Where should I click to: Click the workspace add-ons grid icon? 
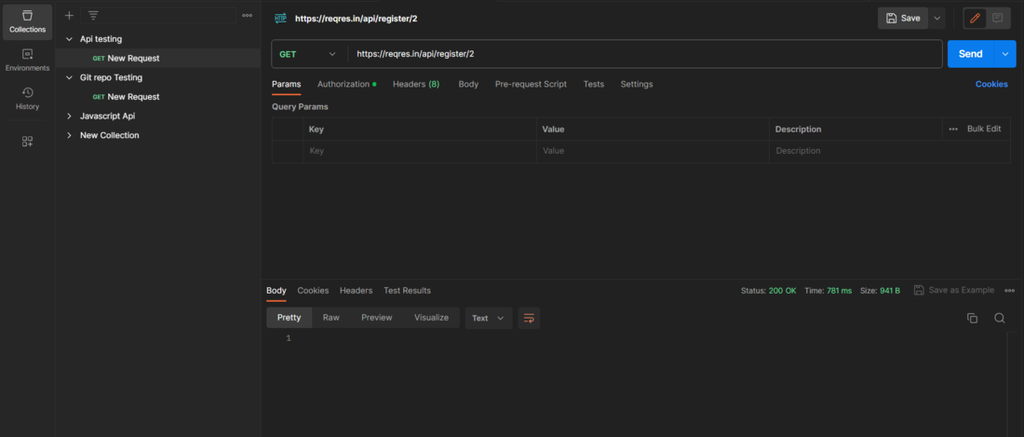click(27, 141)
